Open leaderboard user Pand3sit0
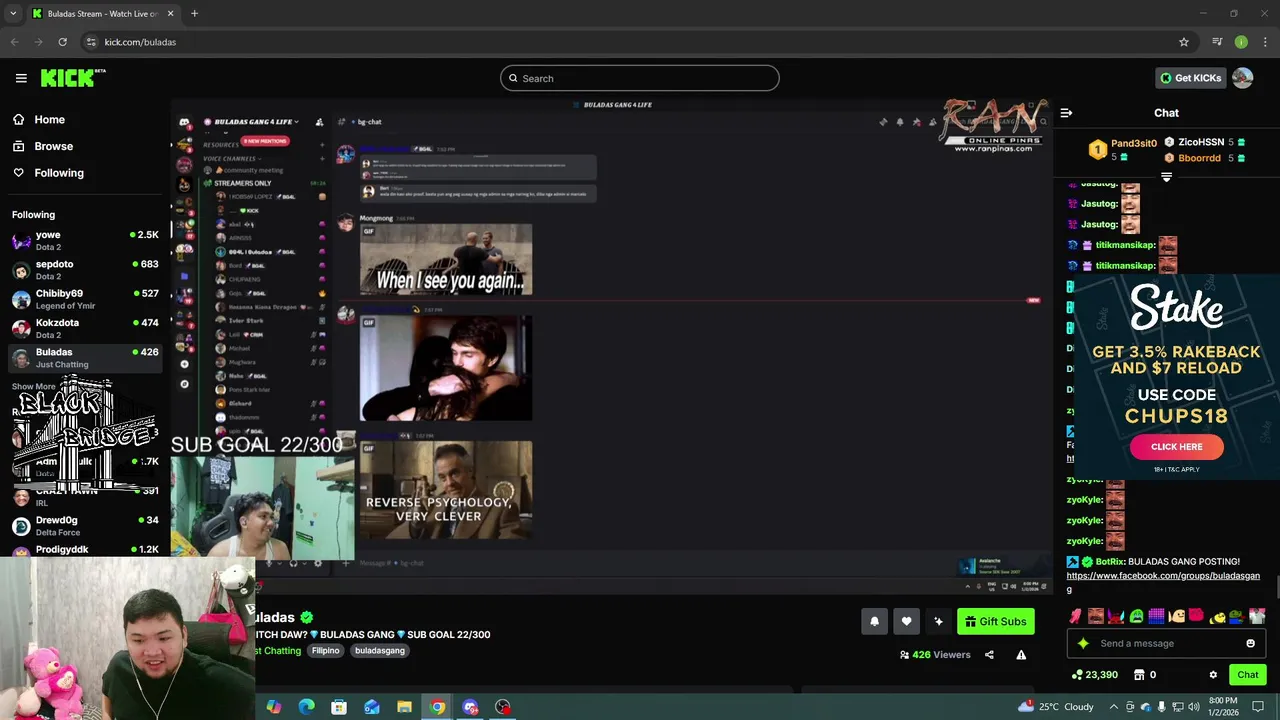 tap(1134, 144)
